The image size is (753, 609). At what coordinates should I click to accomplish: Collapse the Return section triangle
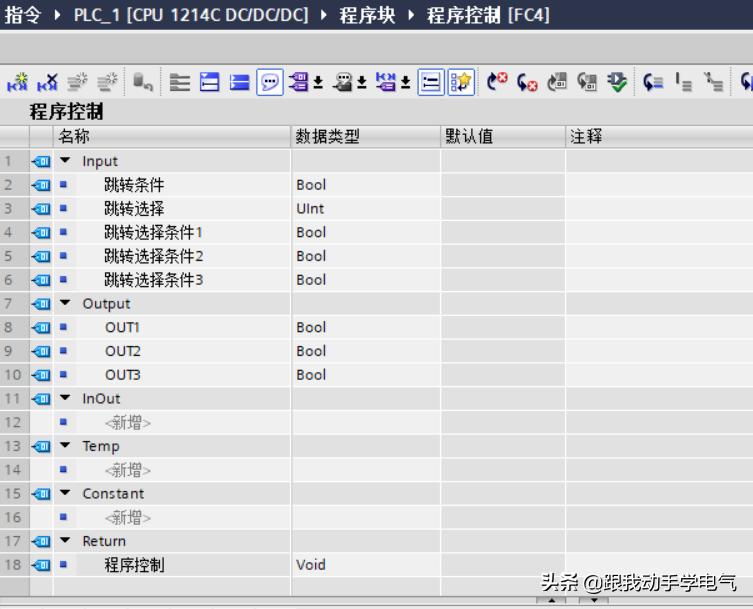(x=65, y=540)
